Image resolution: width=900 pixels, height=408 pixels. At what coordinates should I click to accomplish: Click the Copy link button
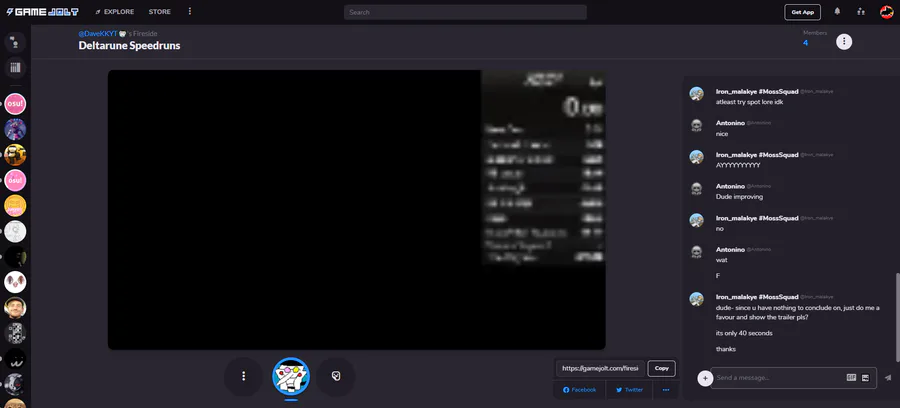click(x=662, y=368)
